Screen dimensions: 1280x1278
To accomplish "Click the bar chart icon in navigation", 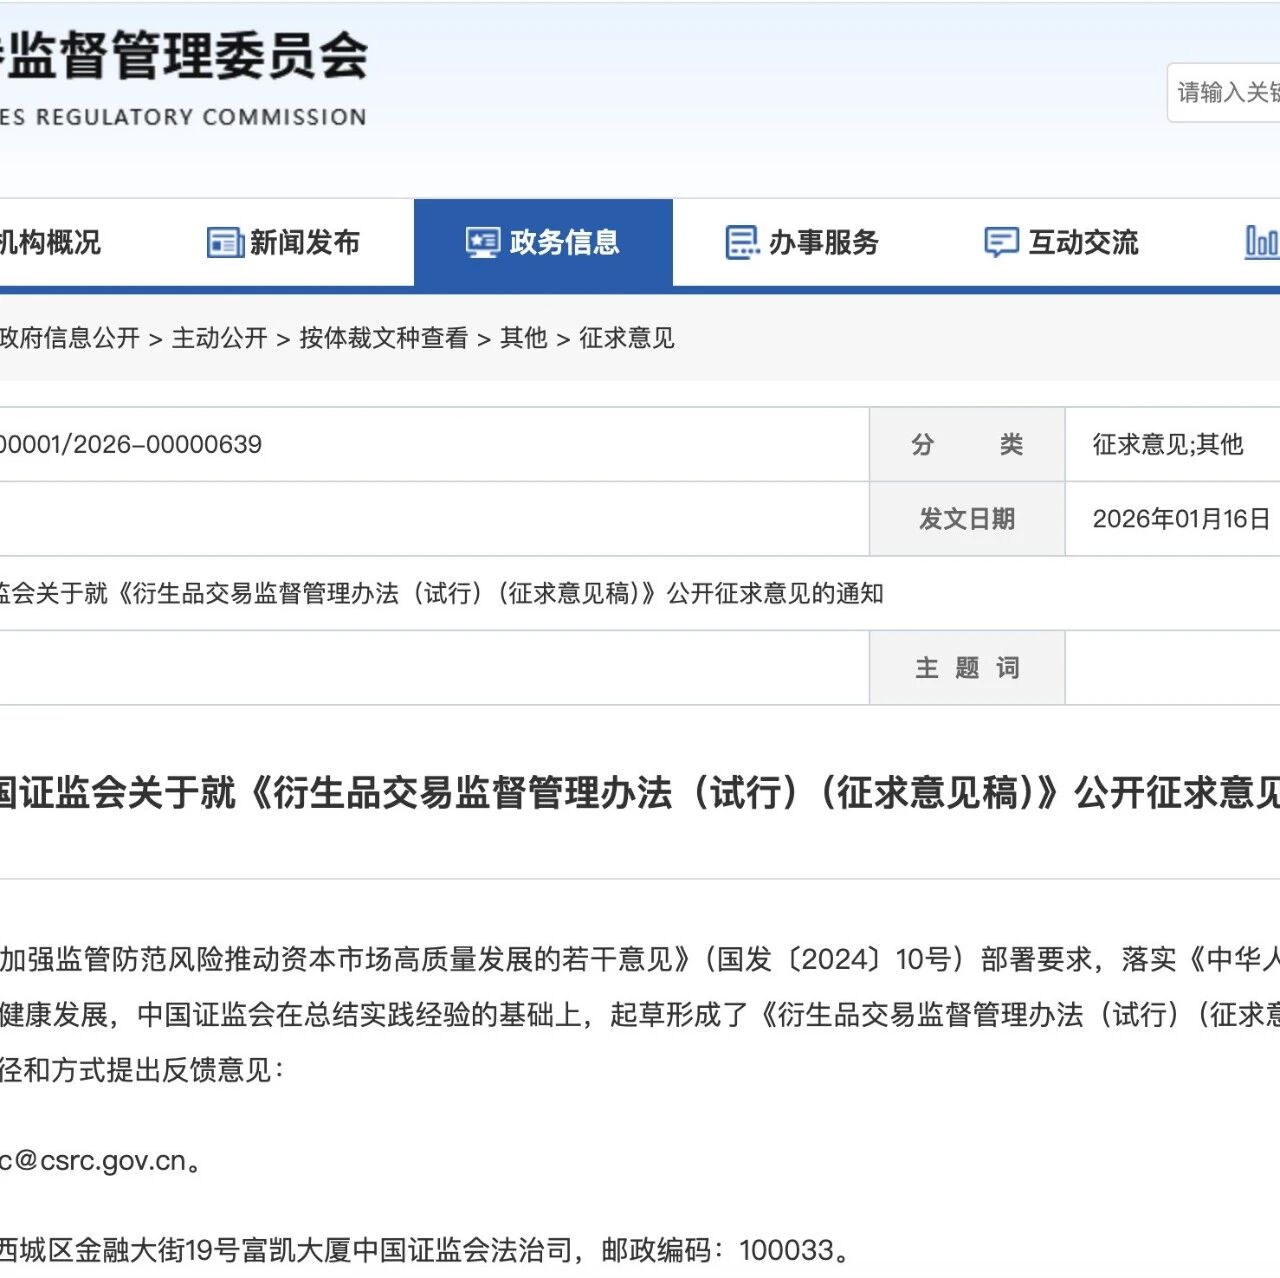I will [1262, 242].
